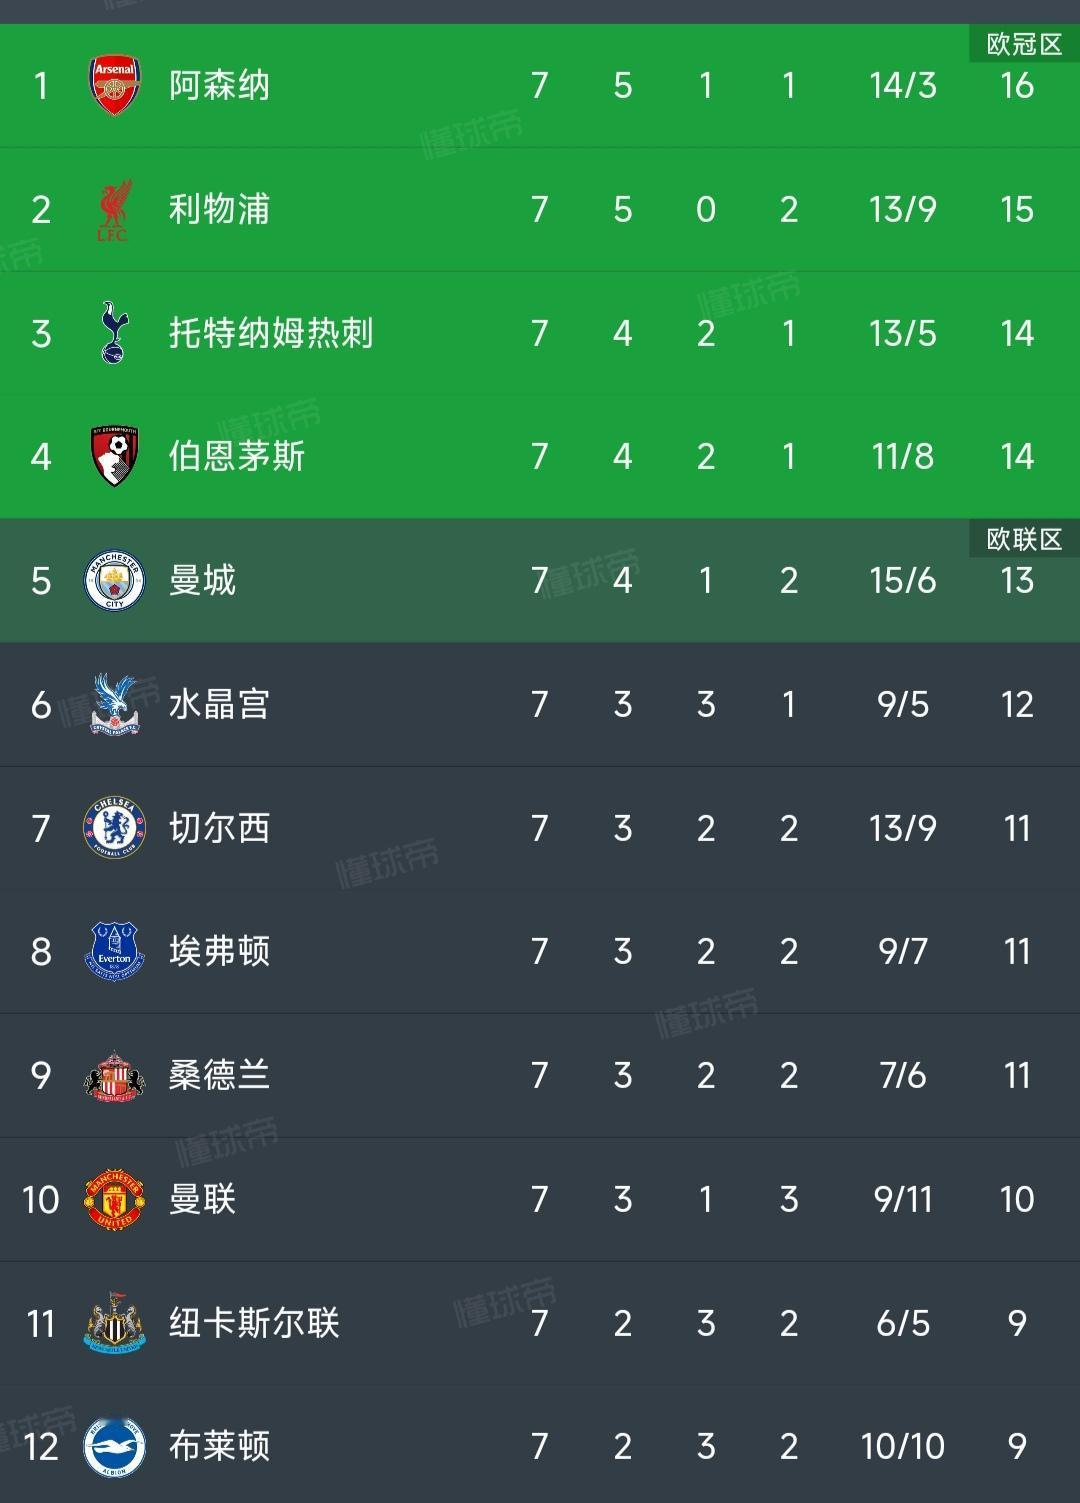Image resolution: width=1080 pixels, height=1503 pixels.
Task: Tap the Crystal Palace crest
Action: [114, 704]
